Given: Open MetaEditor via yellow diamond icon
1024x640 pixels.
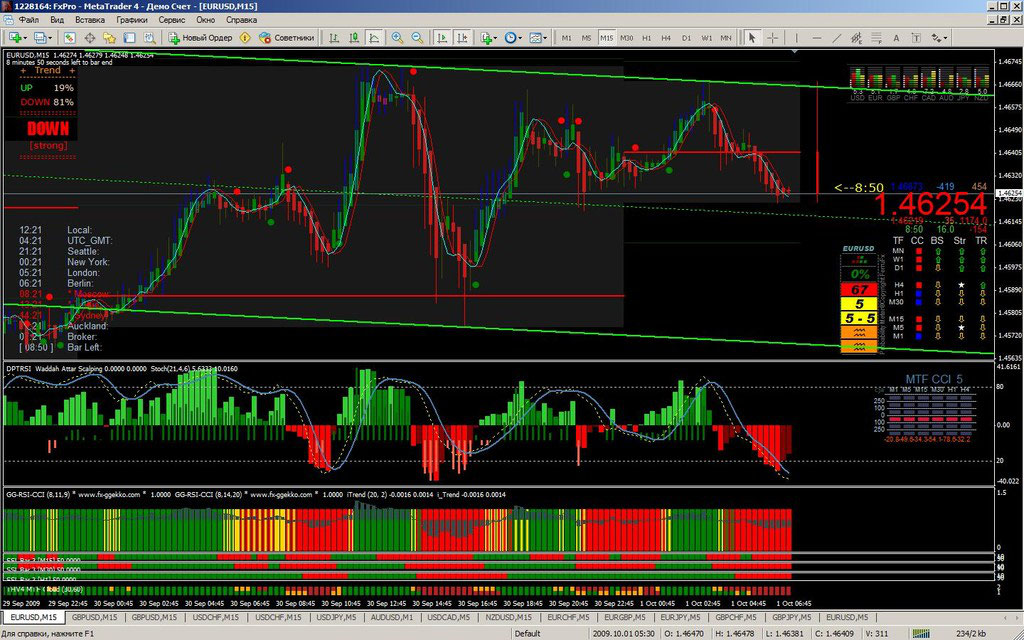Looking at the screenshot, I should click(245, 38).
